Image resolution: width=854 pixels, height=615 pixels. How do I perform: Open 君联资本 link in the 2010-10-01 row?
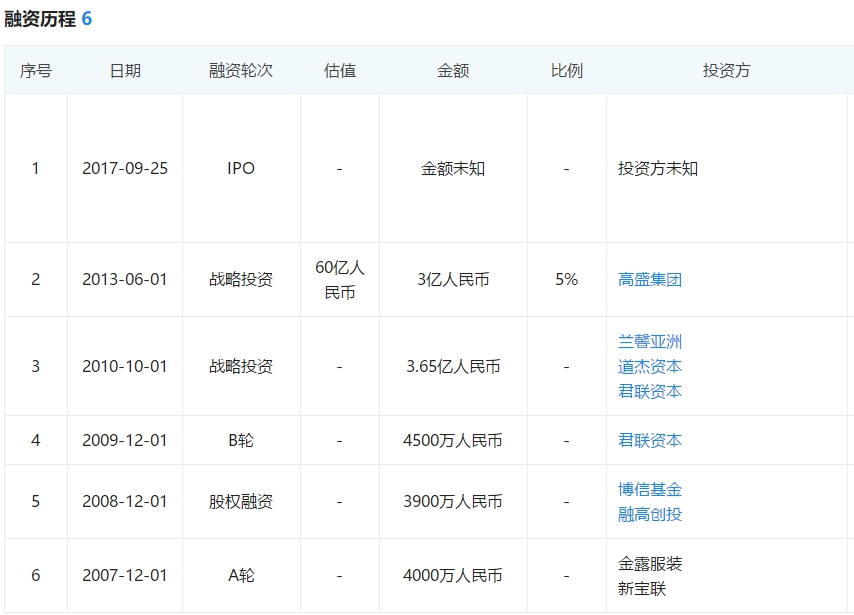click(650, 391)
